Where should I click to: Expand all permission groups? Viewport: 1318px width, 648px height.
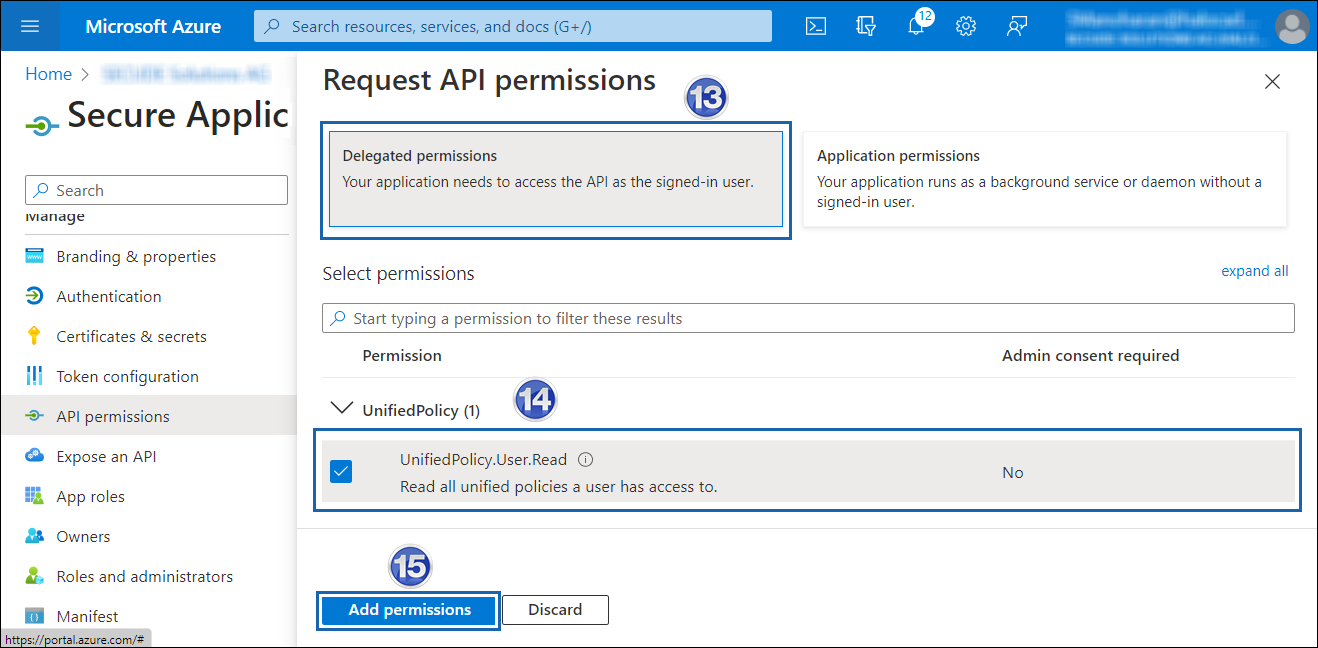[x=1254, y=271]
